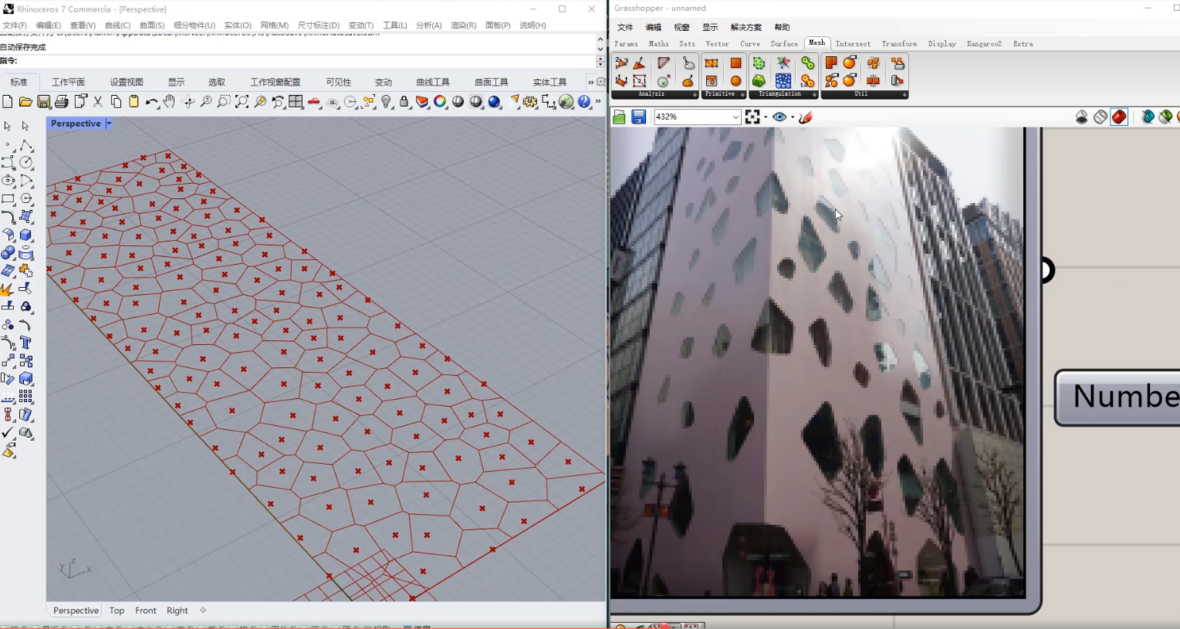Viewport: 1180px width, 629px height.
Task: Click the red car icon in Rhino toolbar
Action: coord(314,102)
